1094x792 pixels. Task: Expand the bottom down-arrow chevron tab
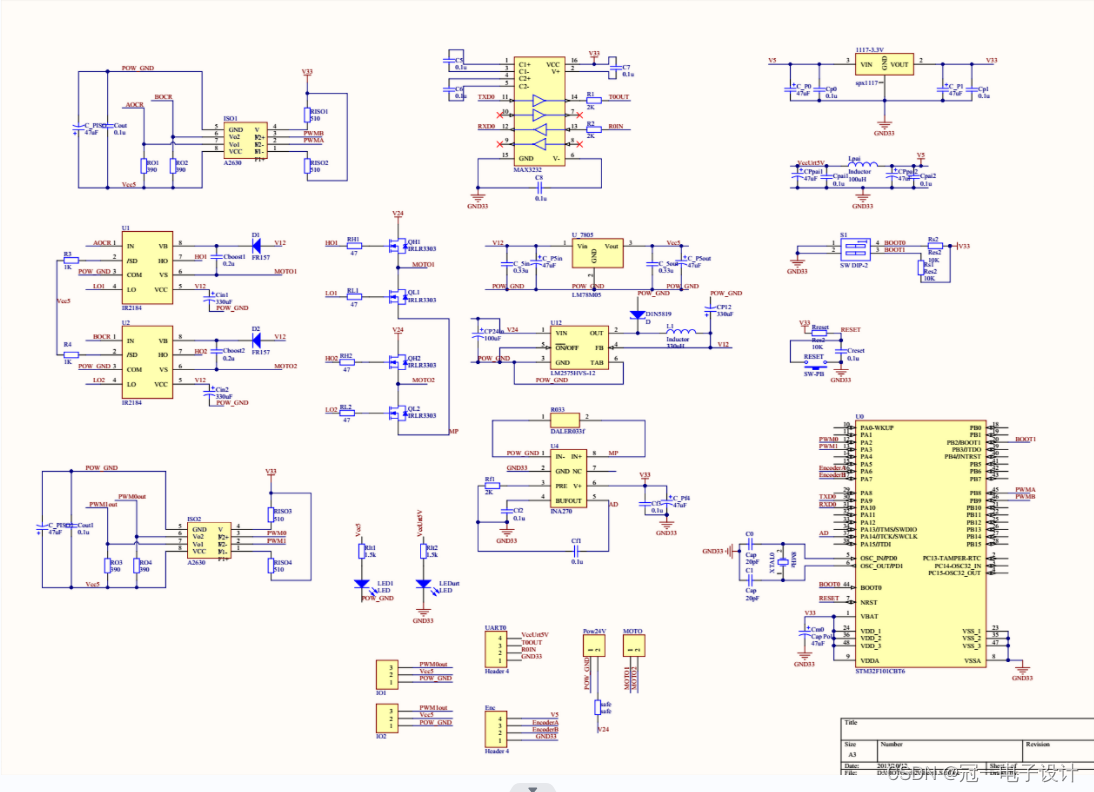533,789
